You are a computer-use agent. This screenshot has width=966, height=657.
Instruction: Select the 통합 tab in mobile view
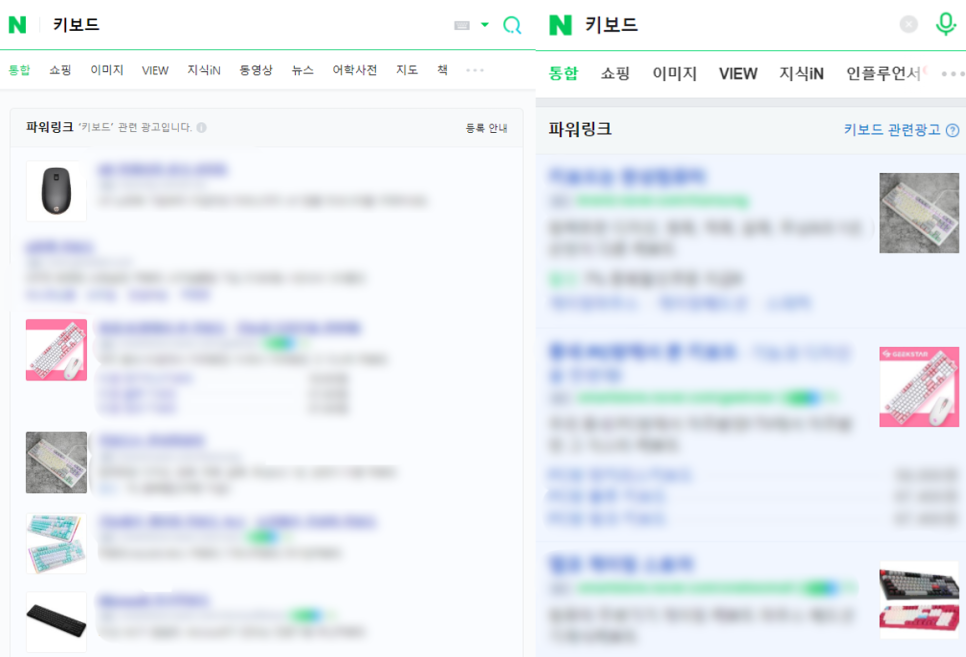coord(563,73)
